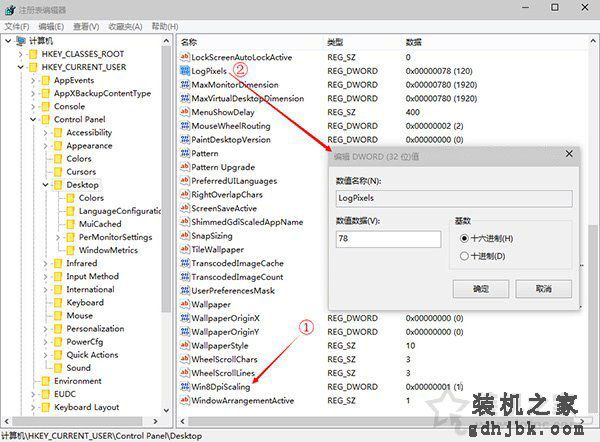Click the tree pane vertical scrollbar down arrow
Viewport: 600px width, 442px height.
(166, 411)
